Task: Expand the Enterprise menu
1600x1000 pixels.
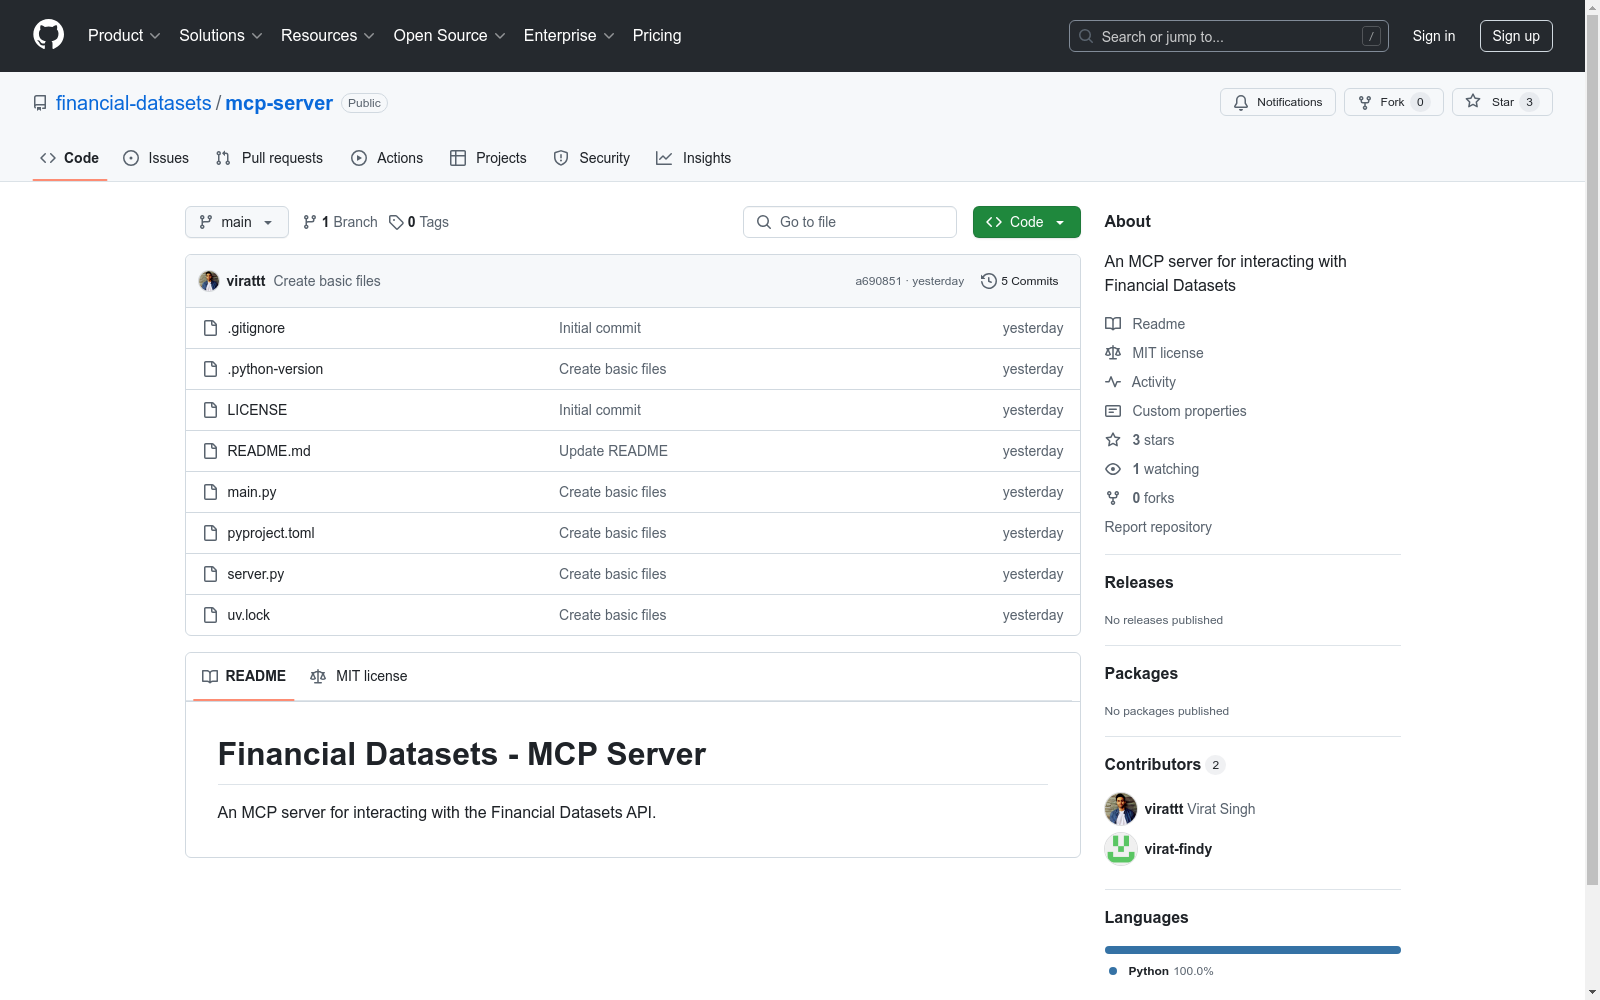Action: click(x=569, y=36)
